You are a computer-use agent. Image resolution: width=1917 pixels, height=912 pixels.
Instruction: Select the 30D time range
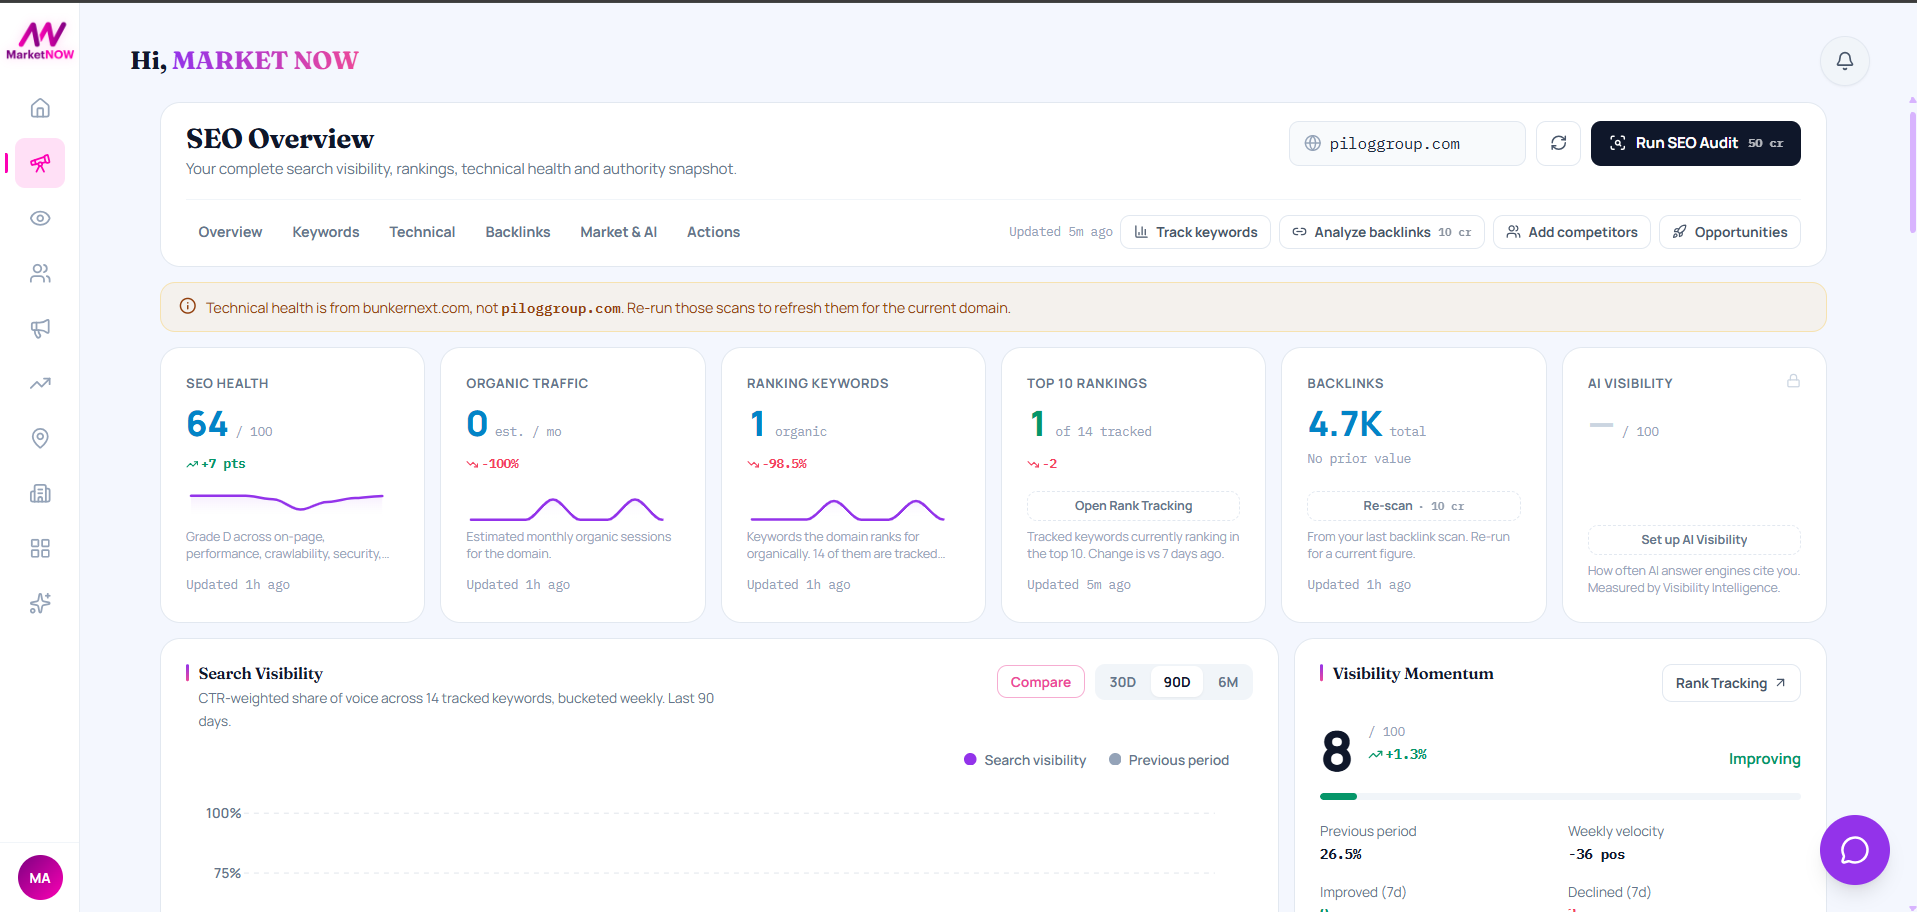(x=1122, y=682)
